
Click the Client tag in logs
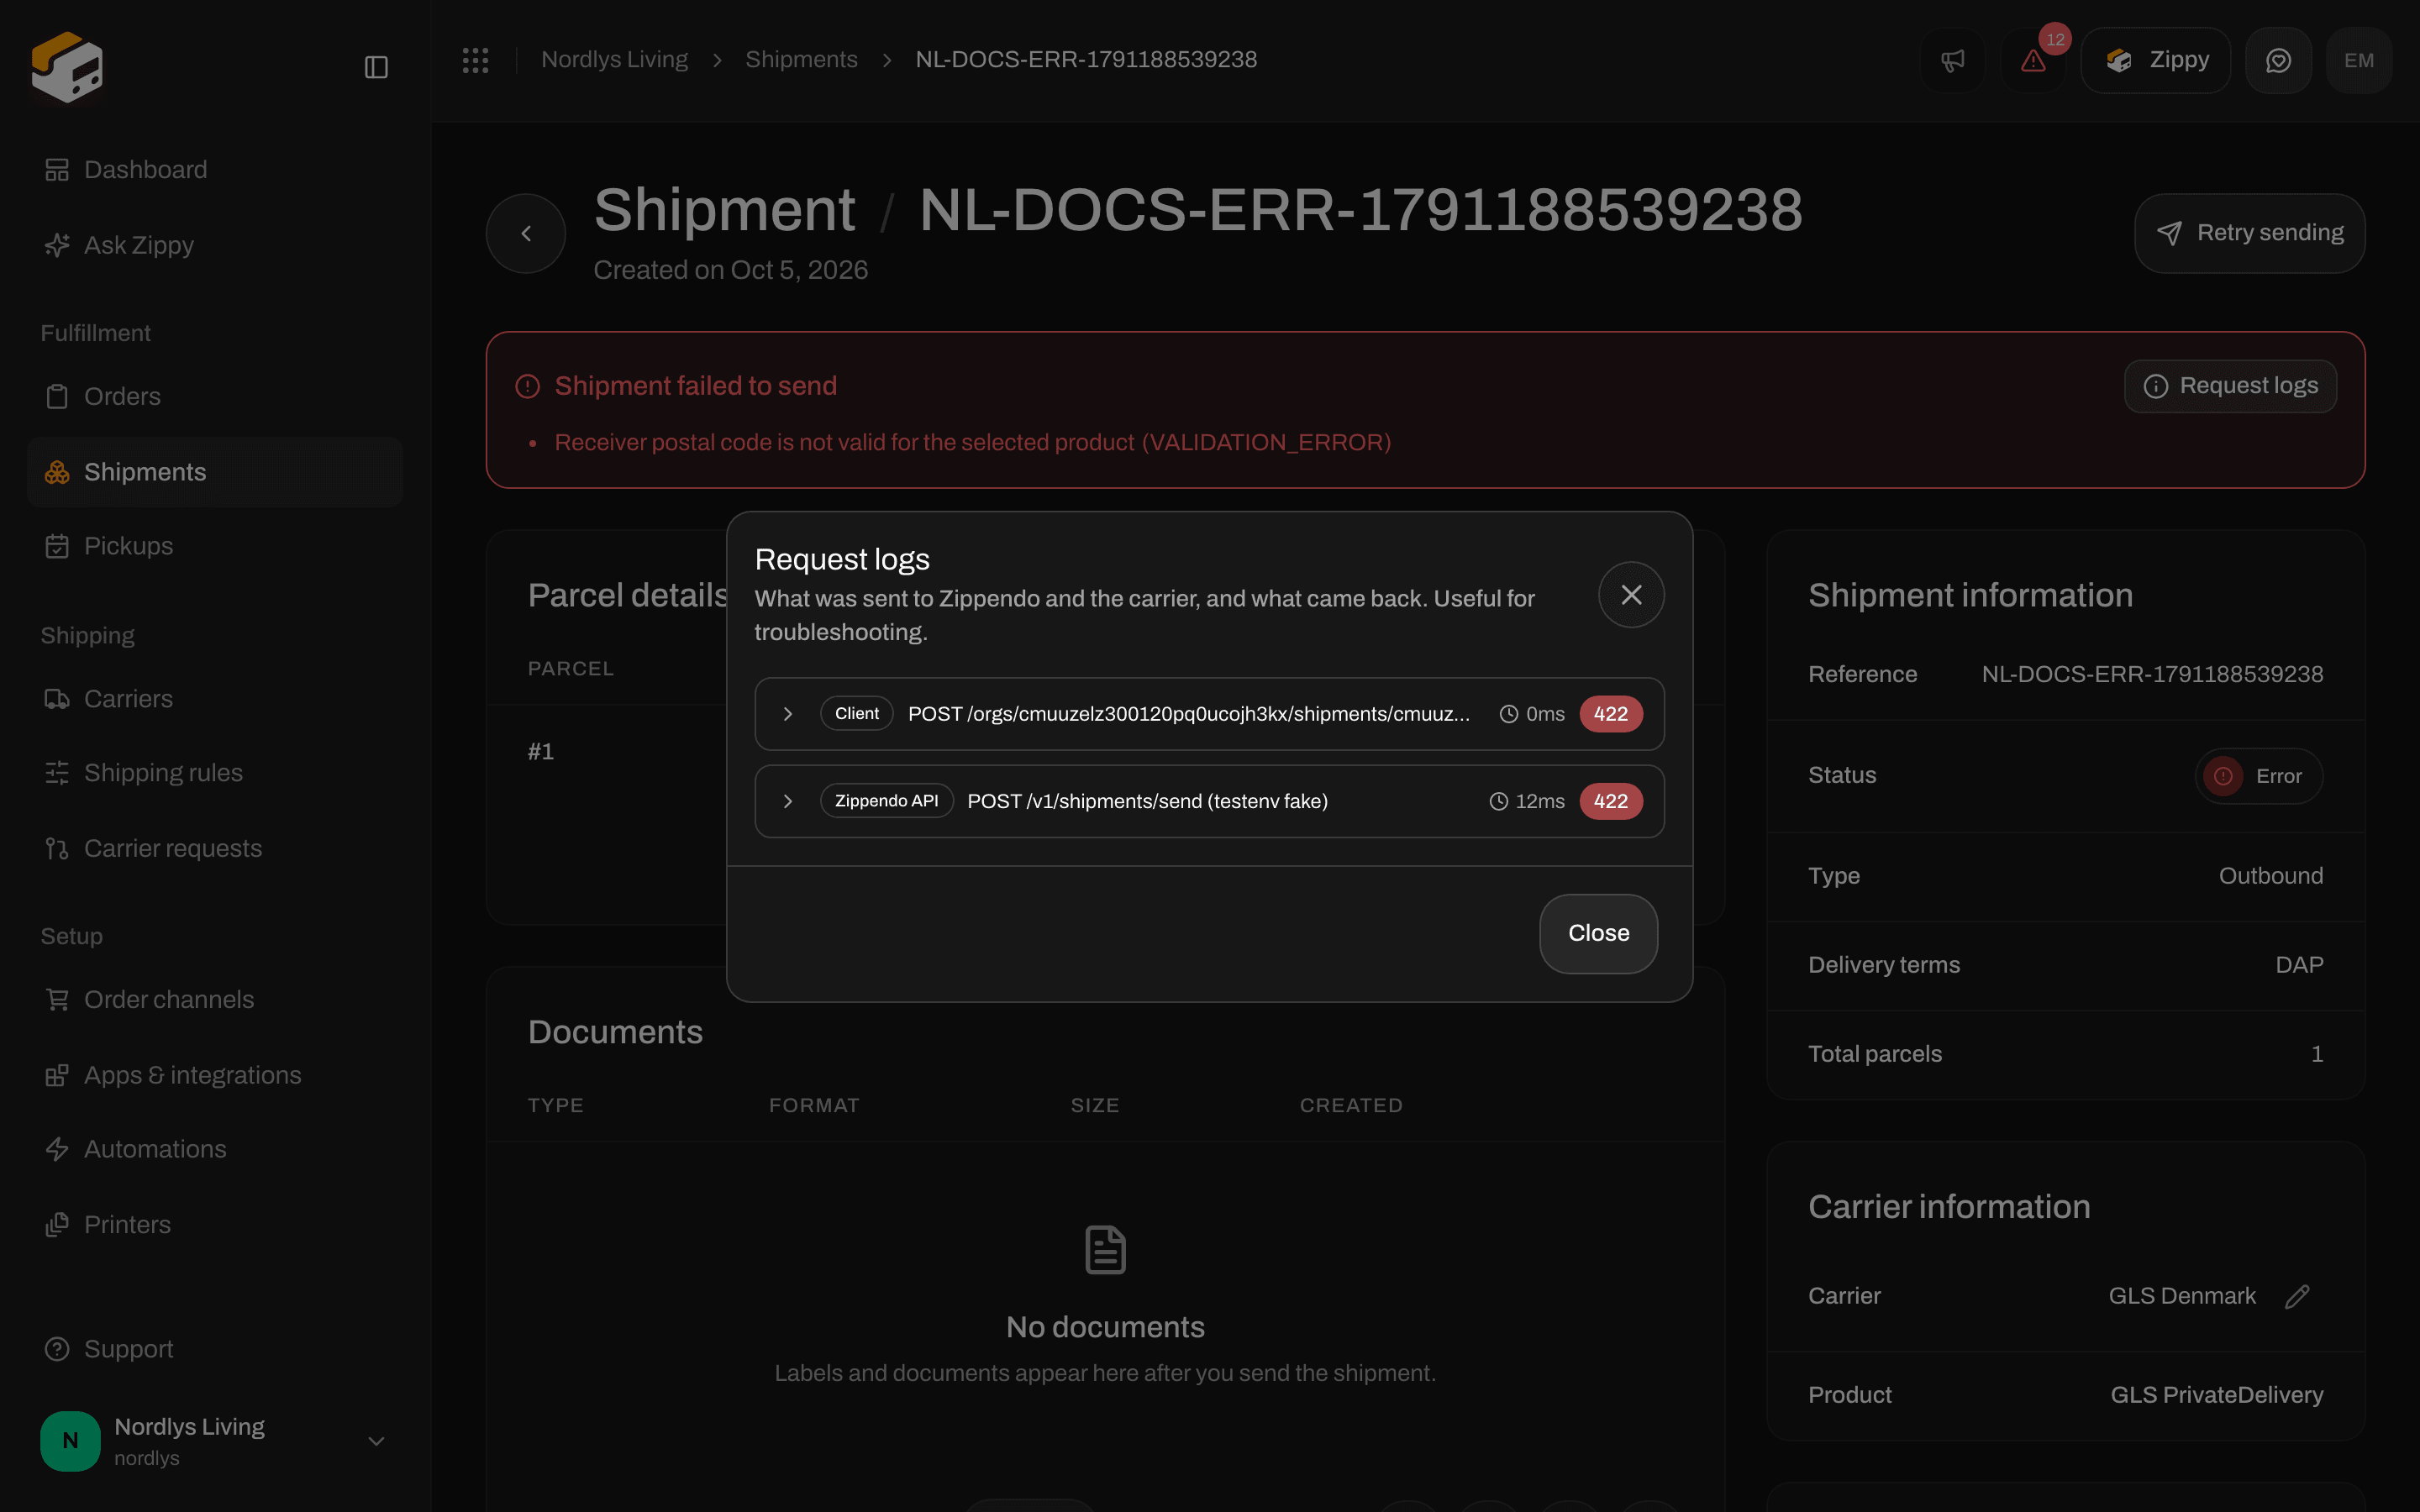tap(857, 714)
